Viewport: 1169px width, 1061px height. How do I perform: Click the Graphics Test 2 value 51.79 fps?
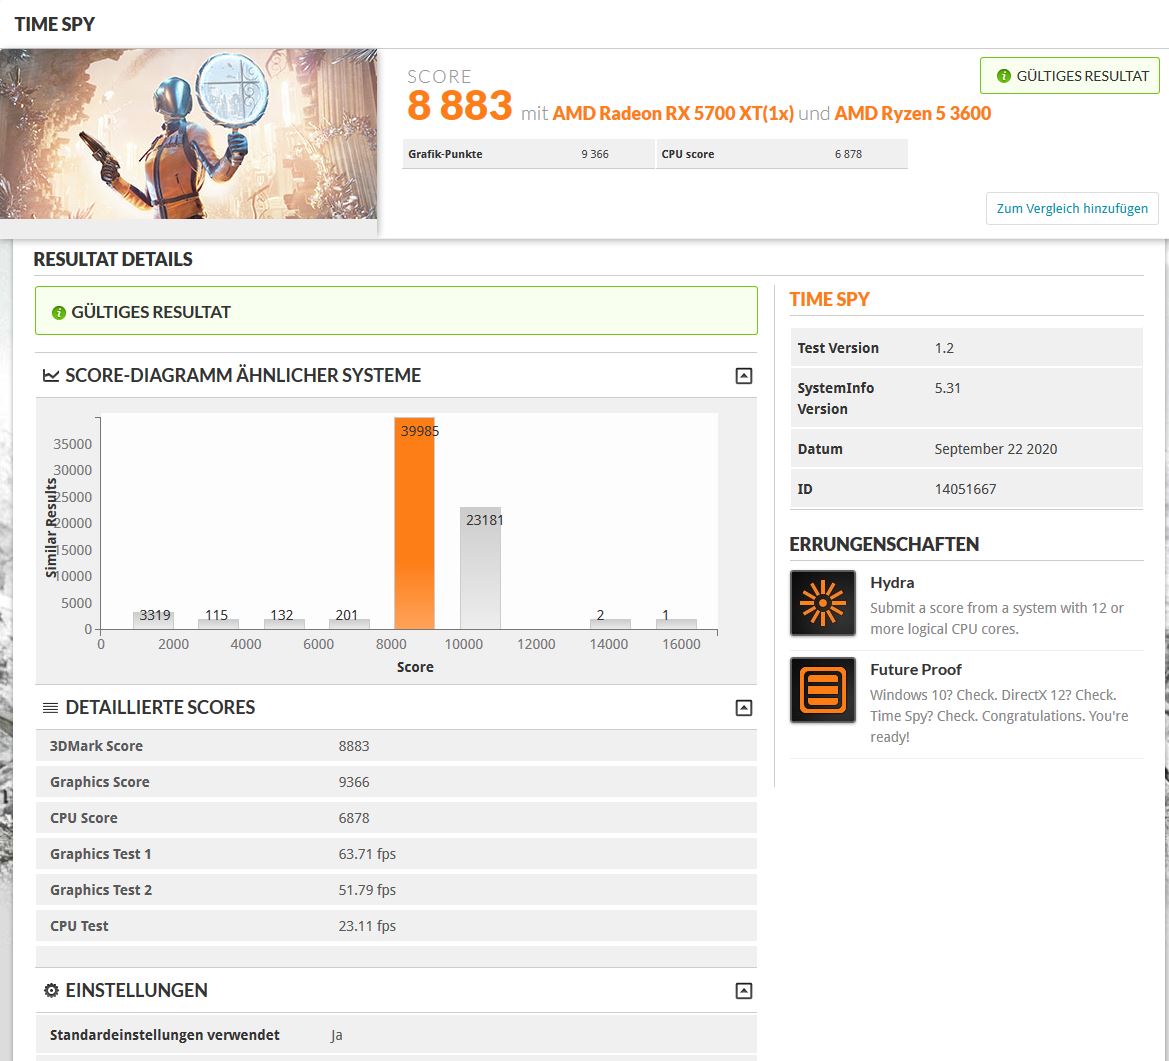coord(367,890)
